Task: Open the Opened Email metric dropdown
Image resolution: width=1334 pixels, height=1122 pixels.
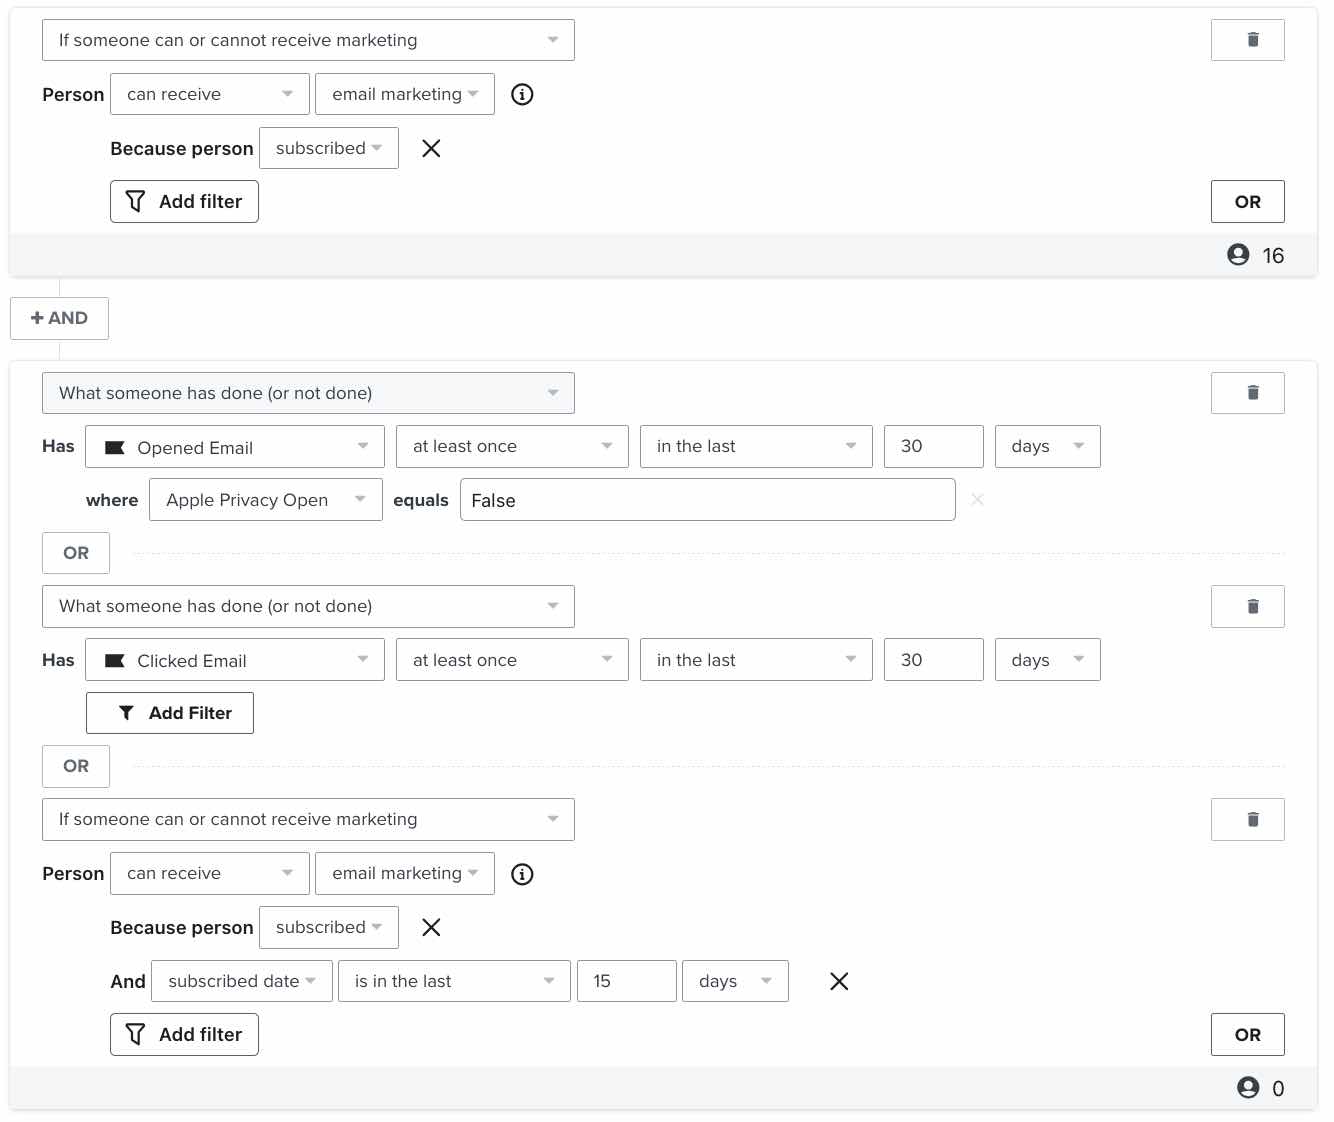Action: point(235,447)
